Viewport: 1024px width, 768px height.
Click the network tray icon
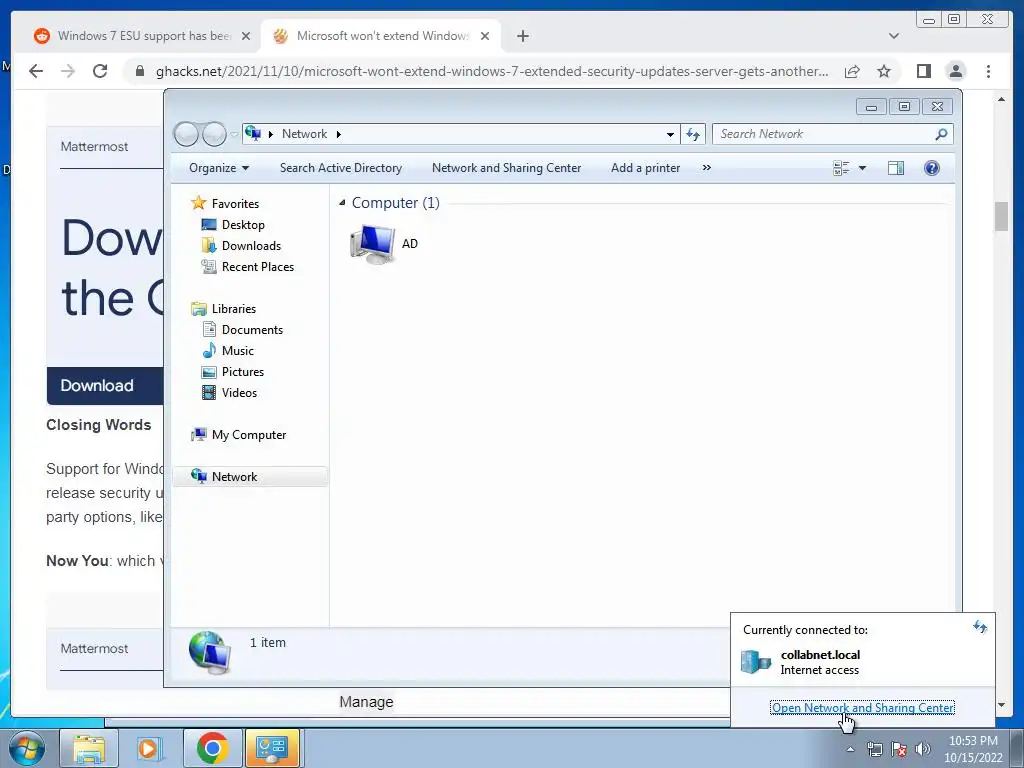[x=874, y=749]
